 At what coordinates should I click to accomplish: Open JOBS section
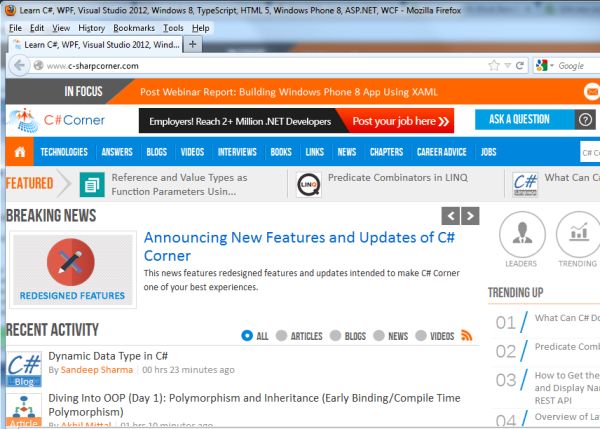[488, 152]
